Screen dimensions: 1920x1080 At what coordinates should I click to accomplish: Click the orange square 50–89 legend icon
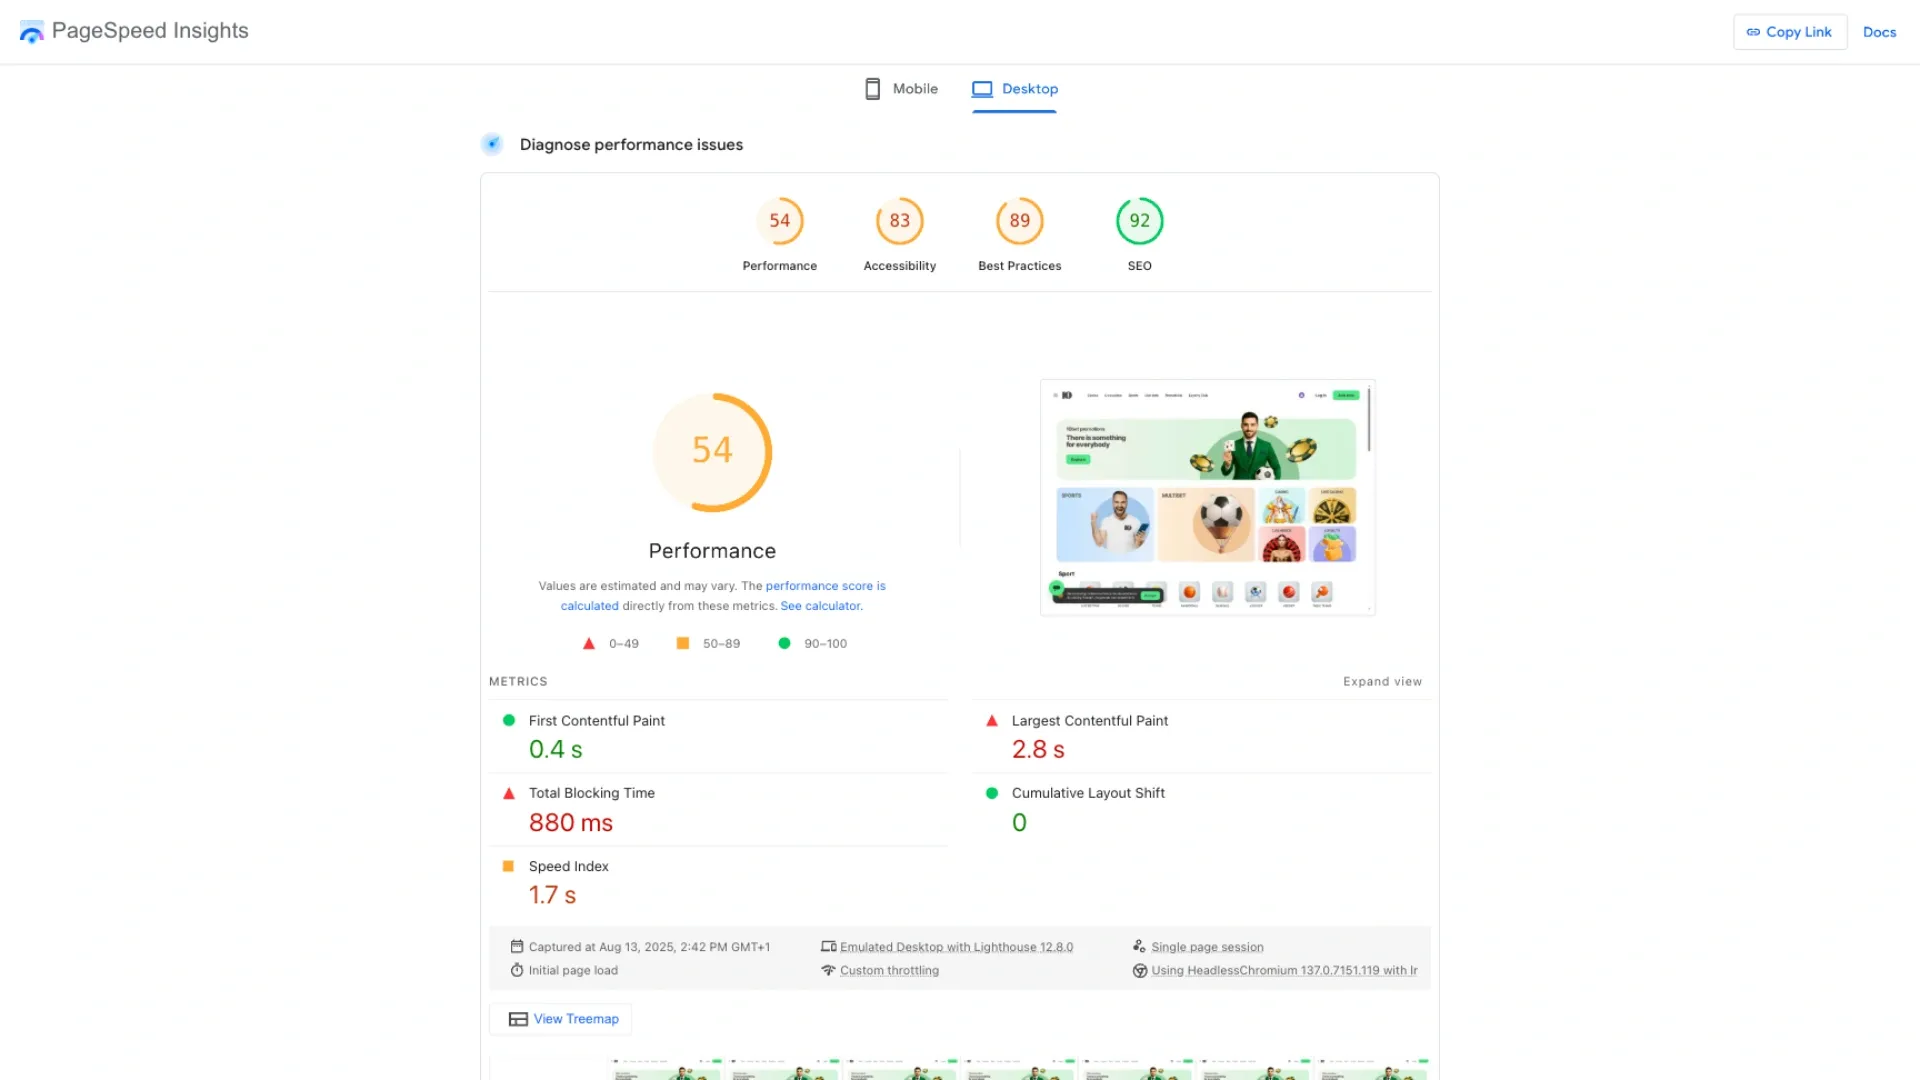click(683, 643)
